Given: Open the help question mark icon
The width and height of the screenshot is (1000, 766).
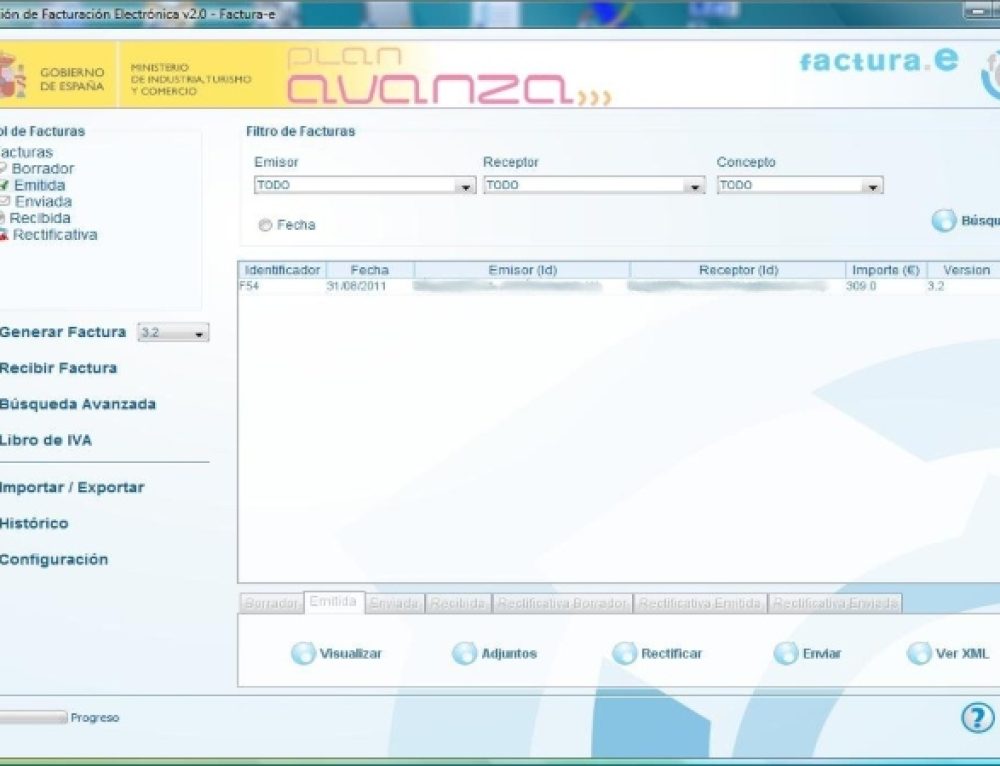Looking at the screenshot, I should tap(976, 718).
